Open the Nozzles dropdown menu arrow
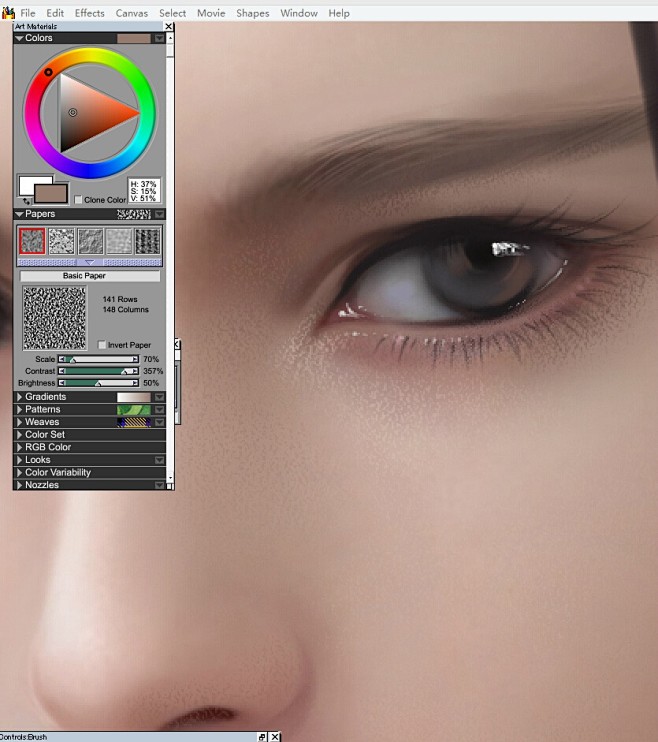 click(160, 485)
